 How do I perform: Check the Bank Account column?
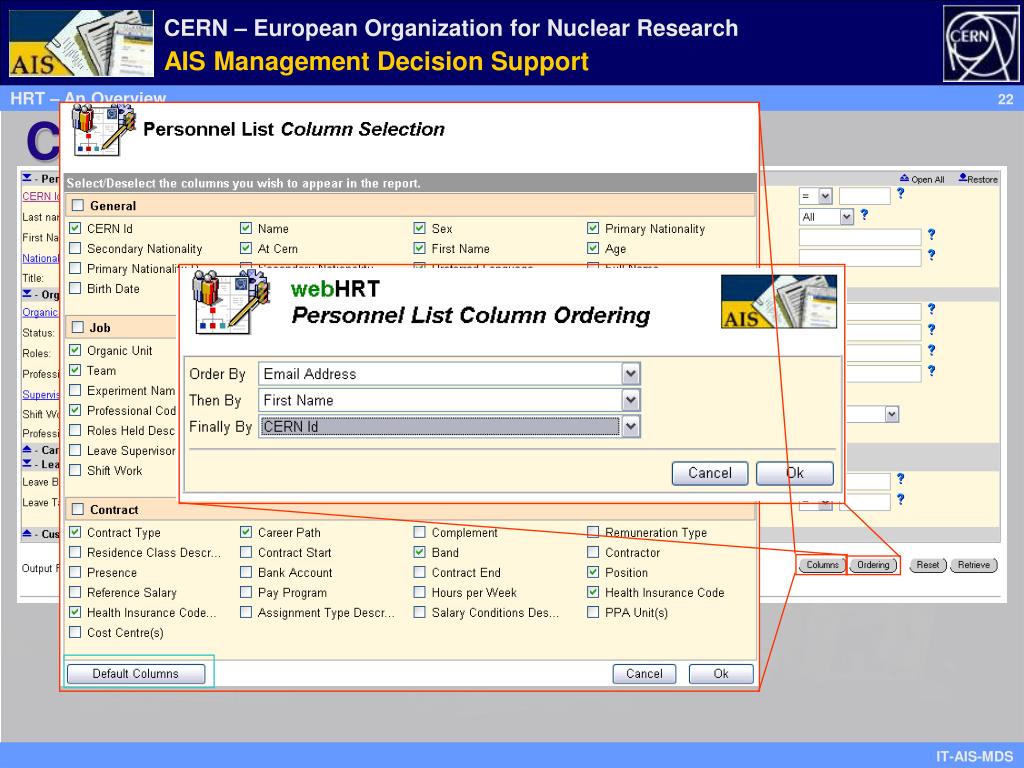[x=246, y=572]
